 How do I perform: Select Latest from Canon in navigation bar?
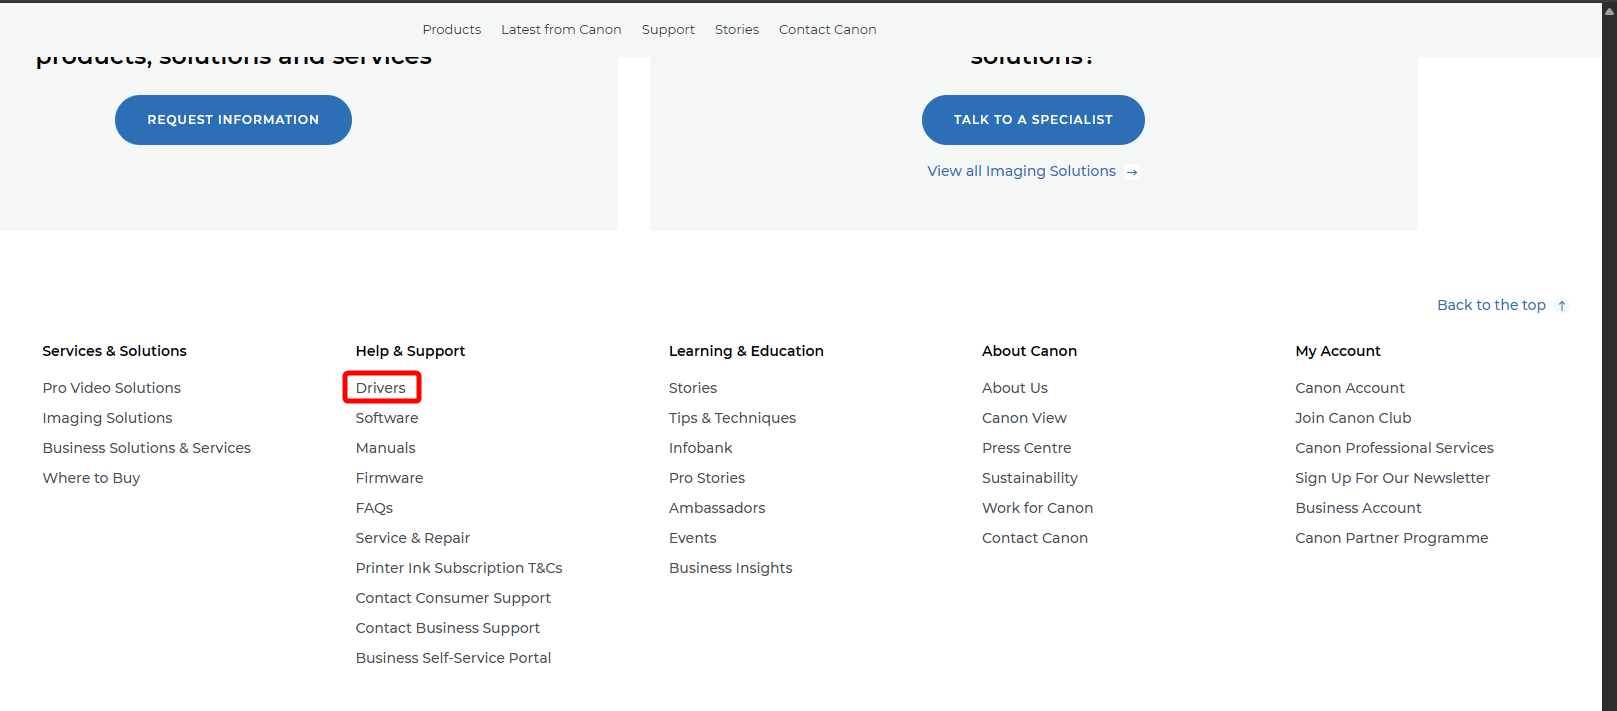[x=561, y=30]
